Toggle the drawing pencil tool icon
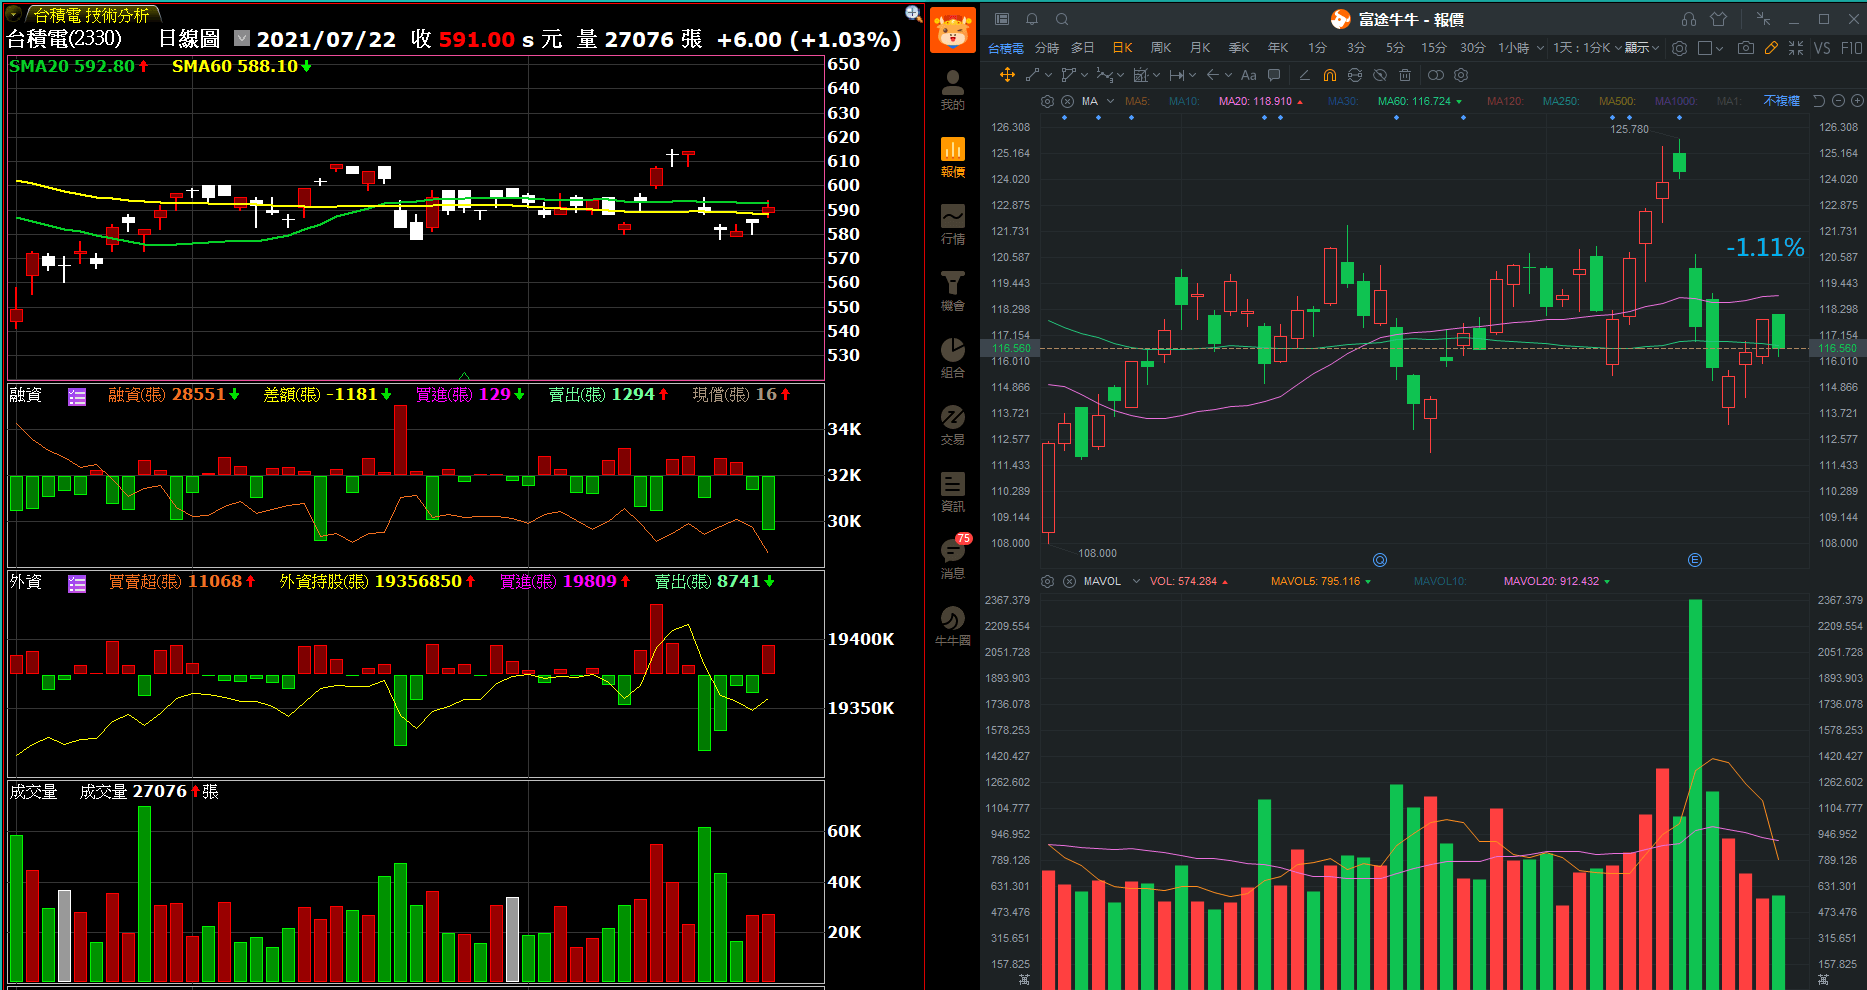Screen dimensions: 1867x990 [x=1771, y=47]
